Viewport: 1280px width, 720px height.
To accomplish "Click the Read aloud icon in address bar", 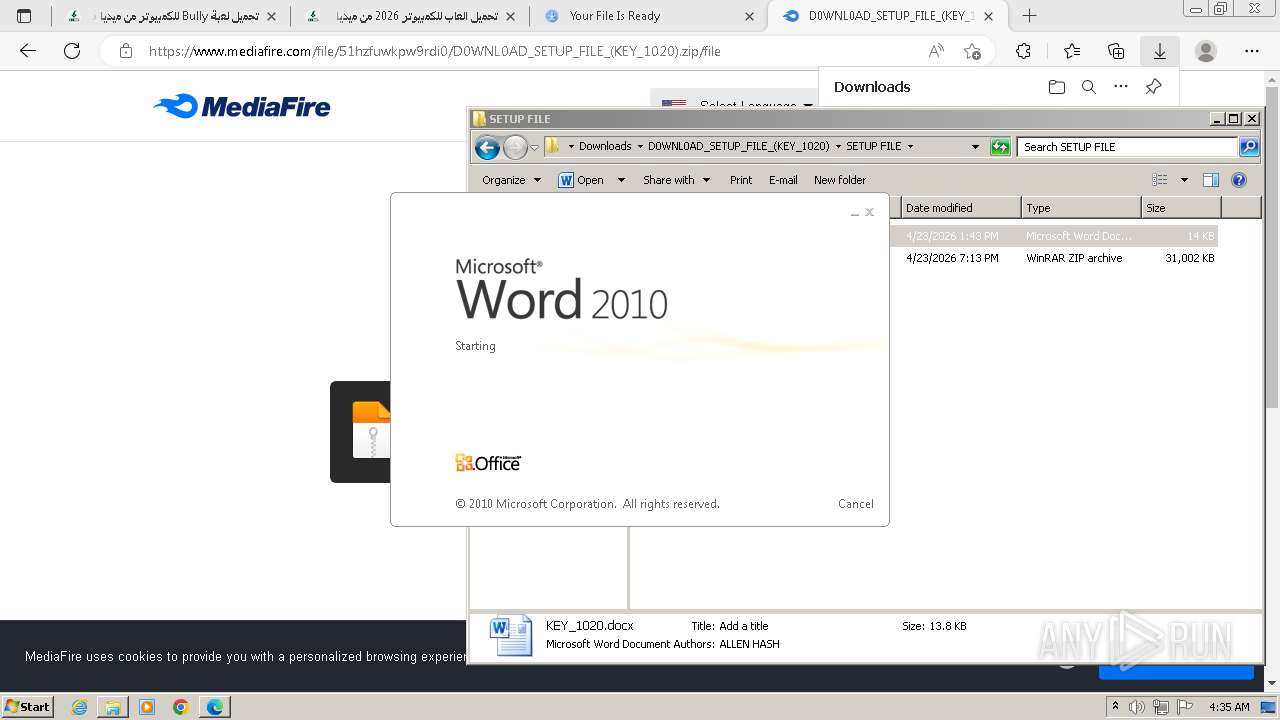I will (x=936, y=51).
